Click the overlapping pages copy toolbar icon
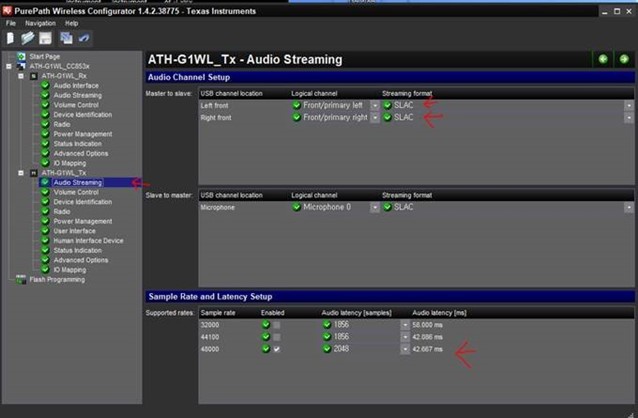 click(66, 38)
